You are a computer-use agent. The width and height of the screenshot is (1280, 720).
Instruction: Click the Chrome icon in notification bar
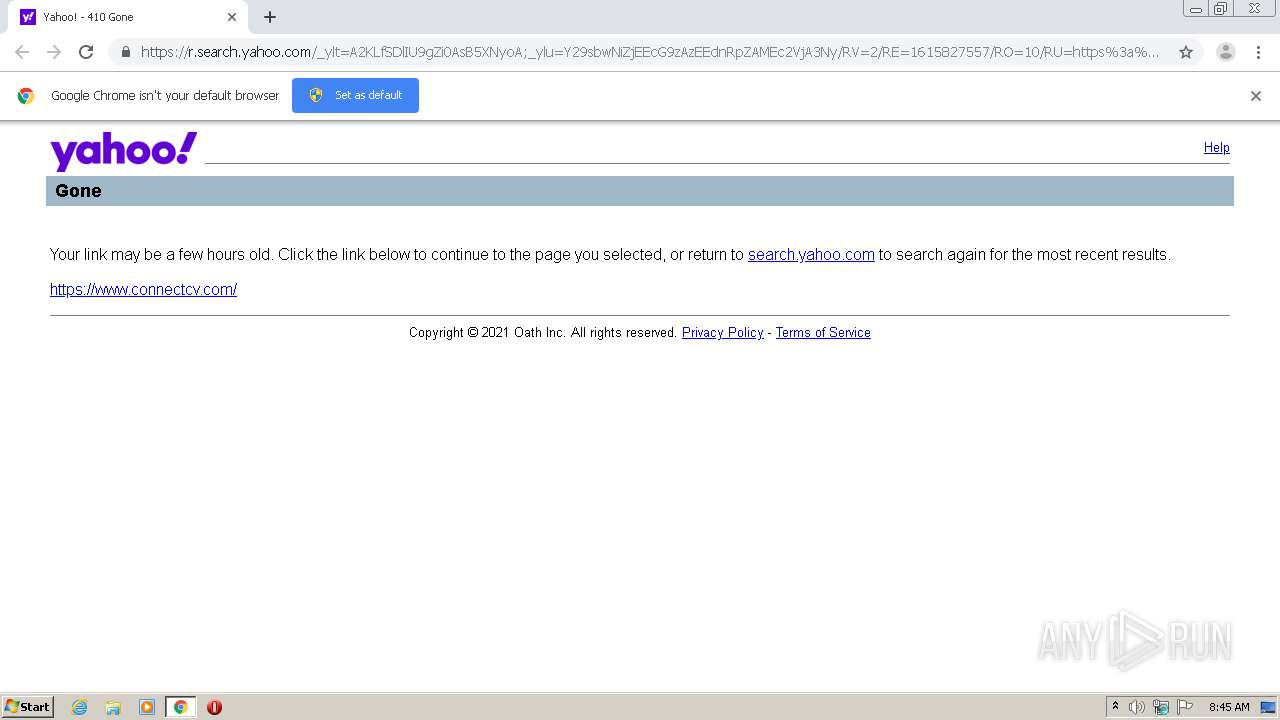pyautogui.click(x=26, y=96)
